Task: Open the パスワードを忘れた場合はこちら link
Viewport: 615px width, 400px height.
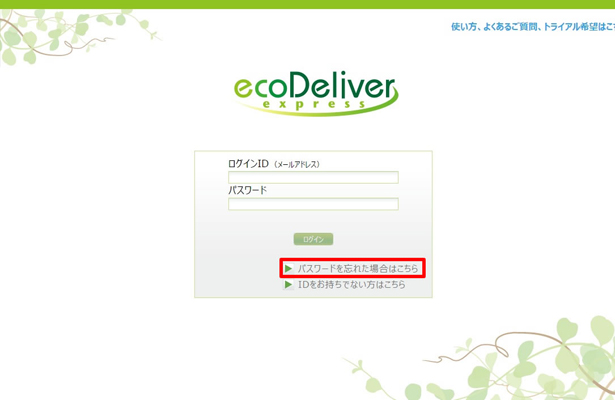Action: tap(358, 269)
